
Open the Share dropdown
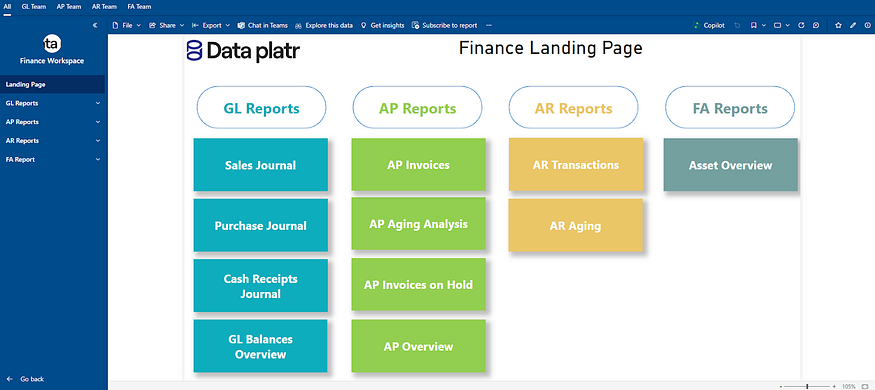click(x=166, y=25)
